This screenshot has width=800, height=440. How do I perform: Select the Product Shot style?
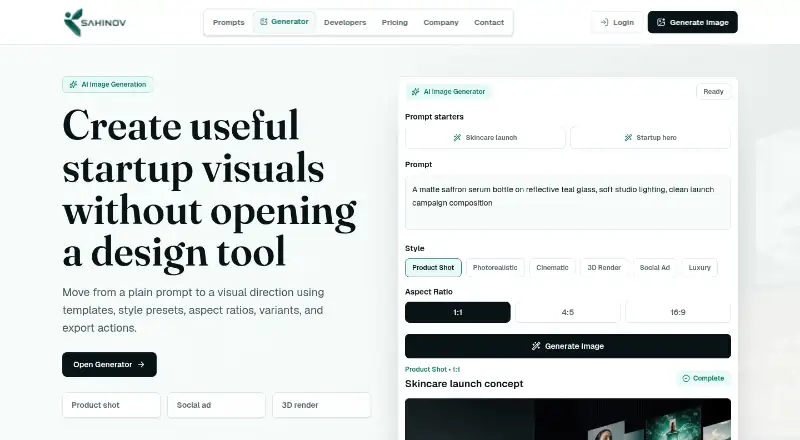pos(433,267)
